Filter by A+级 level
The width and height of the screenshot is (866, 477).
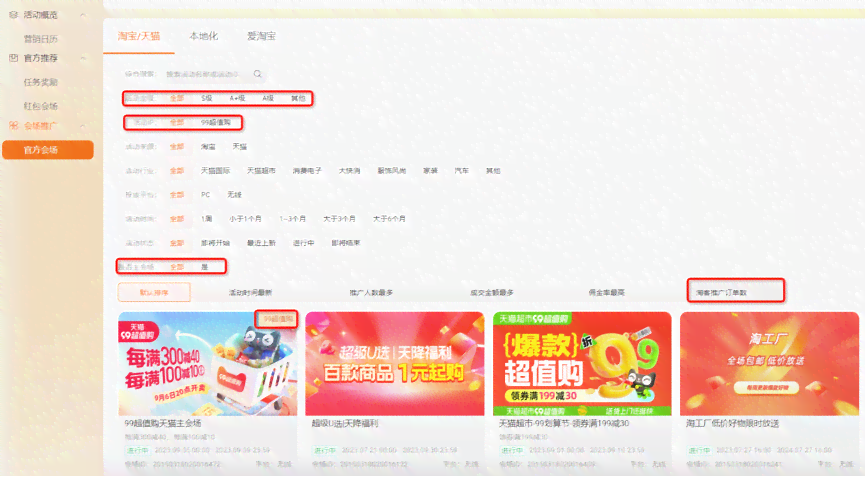pyautogui.click(x=237, y=98)
